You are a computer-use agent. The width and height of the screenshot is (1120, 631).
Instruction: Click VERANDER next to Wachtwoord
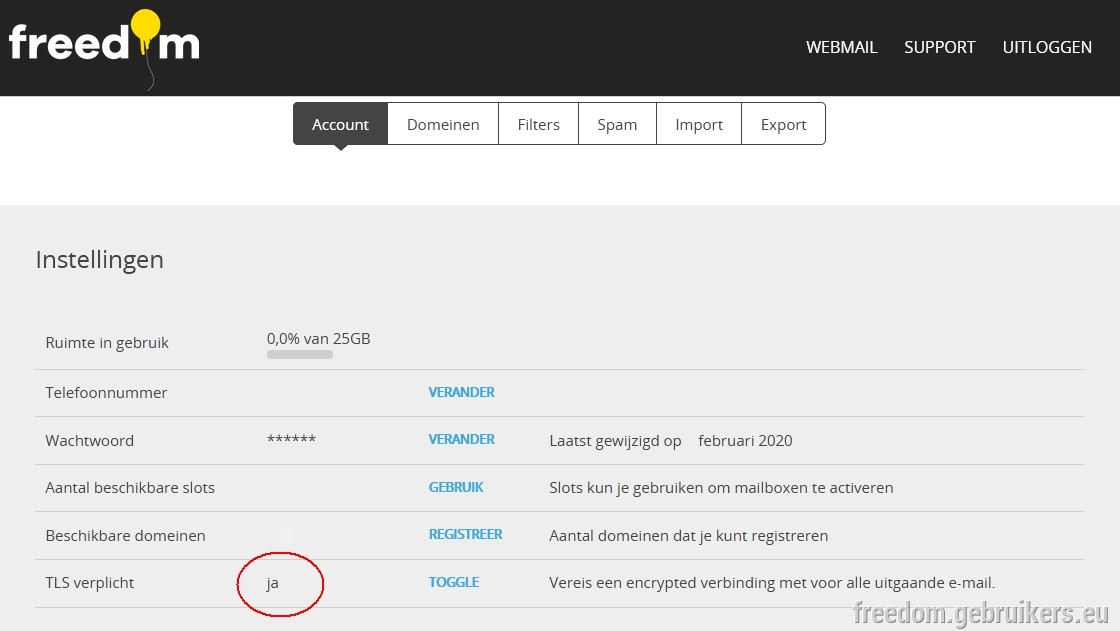pos(461,439)
